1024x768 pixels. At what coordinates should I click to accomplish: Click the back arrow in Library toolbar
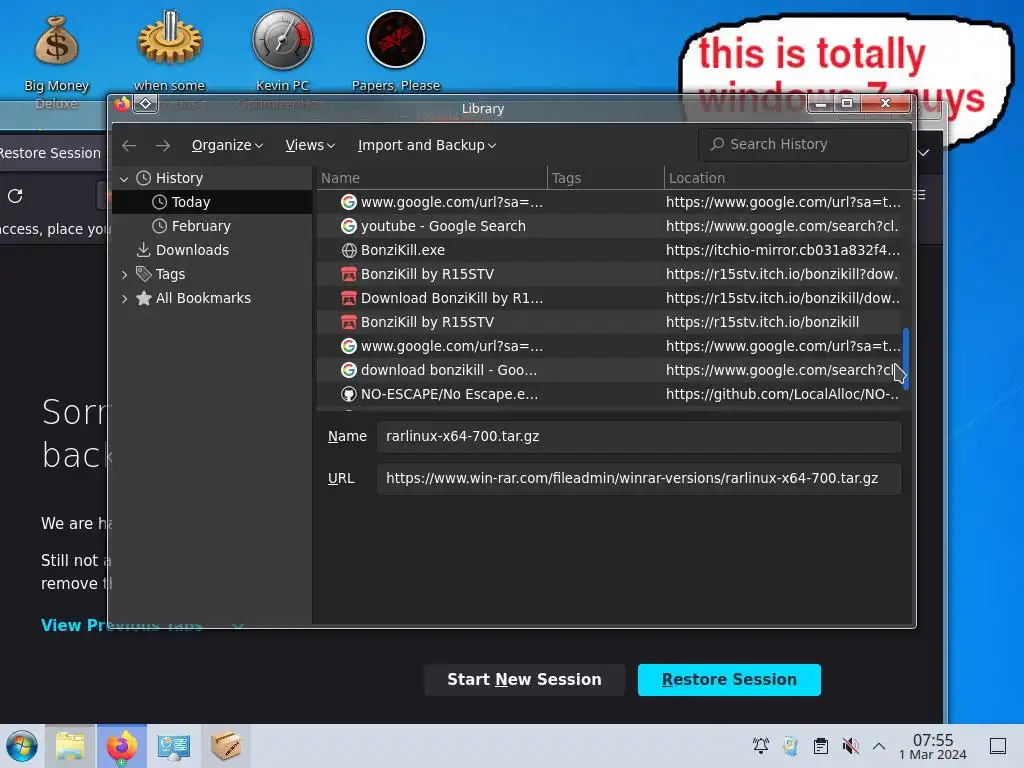pyautogui.click(x=129, y=145)
